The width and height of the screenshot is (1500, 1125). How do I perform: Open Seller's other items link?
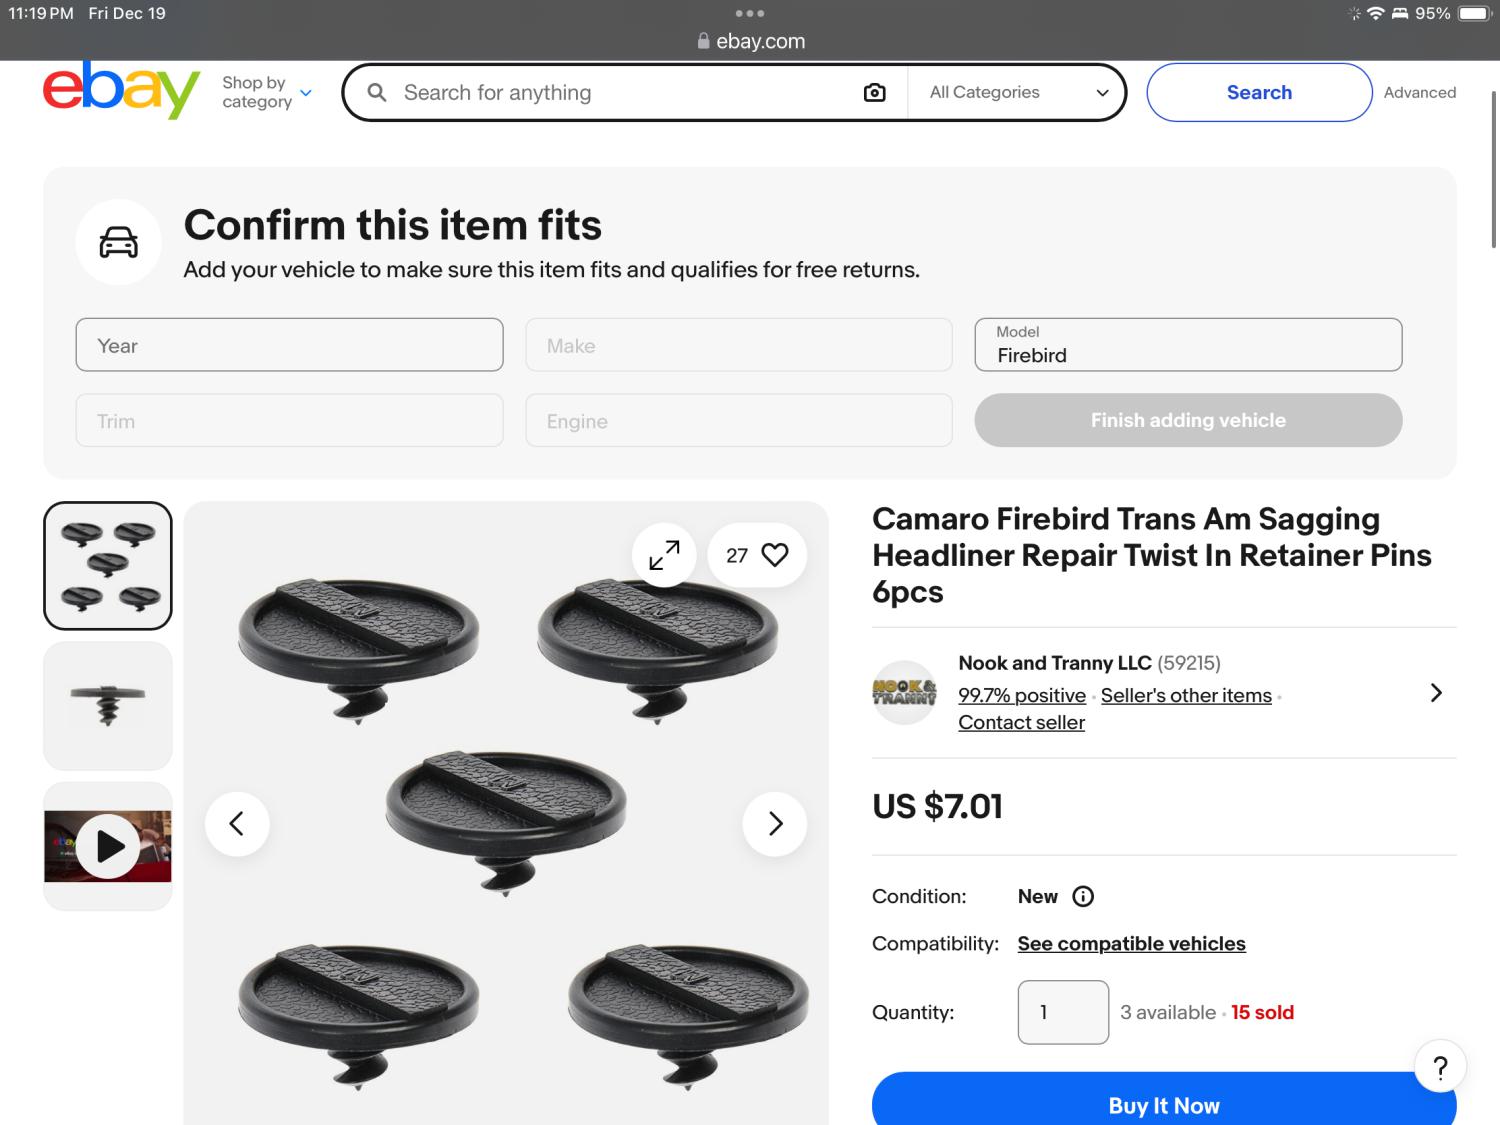pyautogui.click(x=1186, y=695)
